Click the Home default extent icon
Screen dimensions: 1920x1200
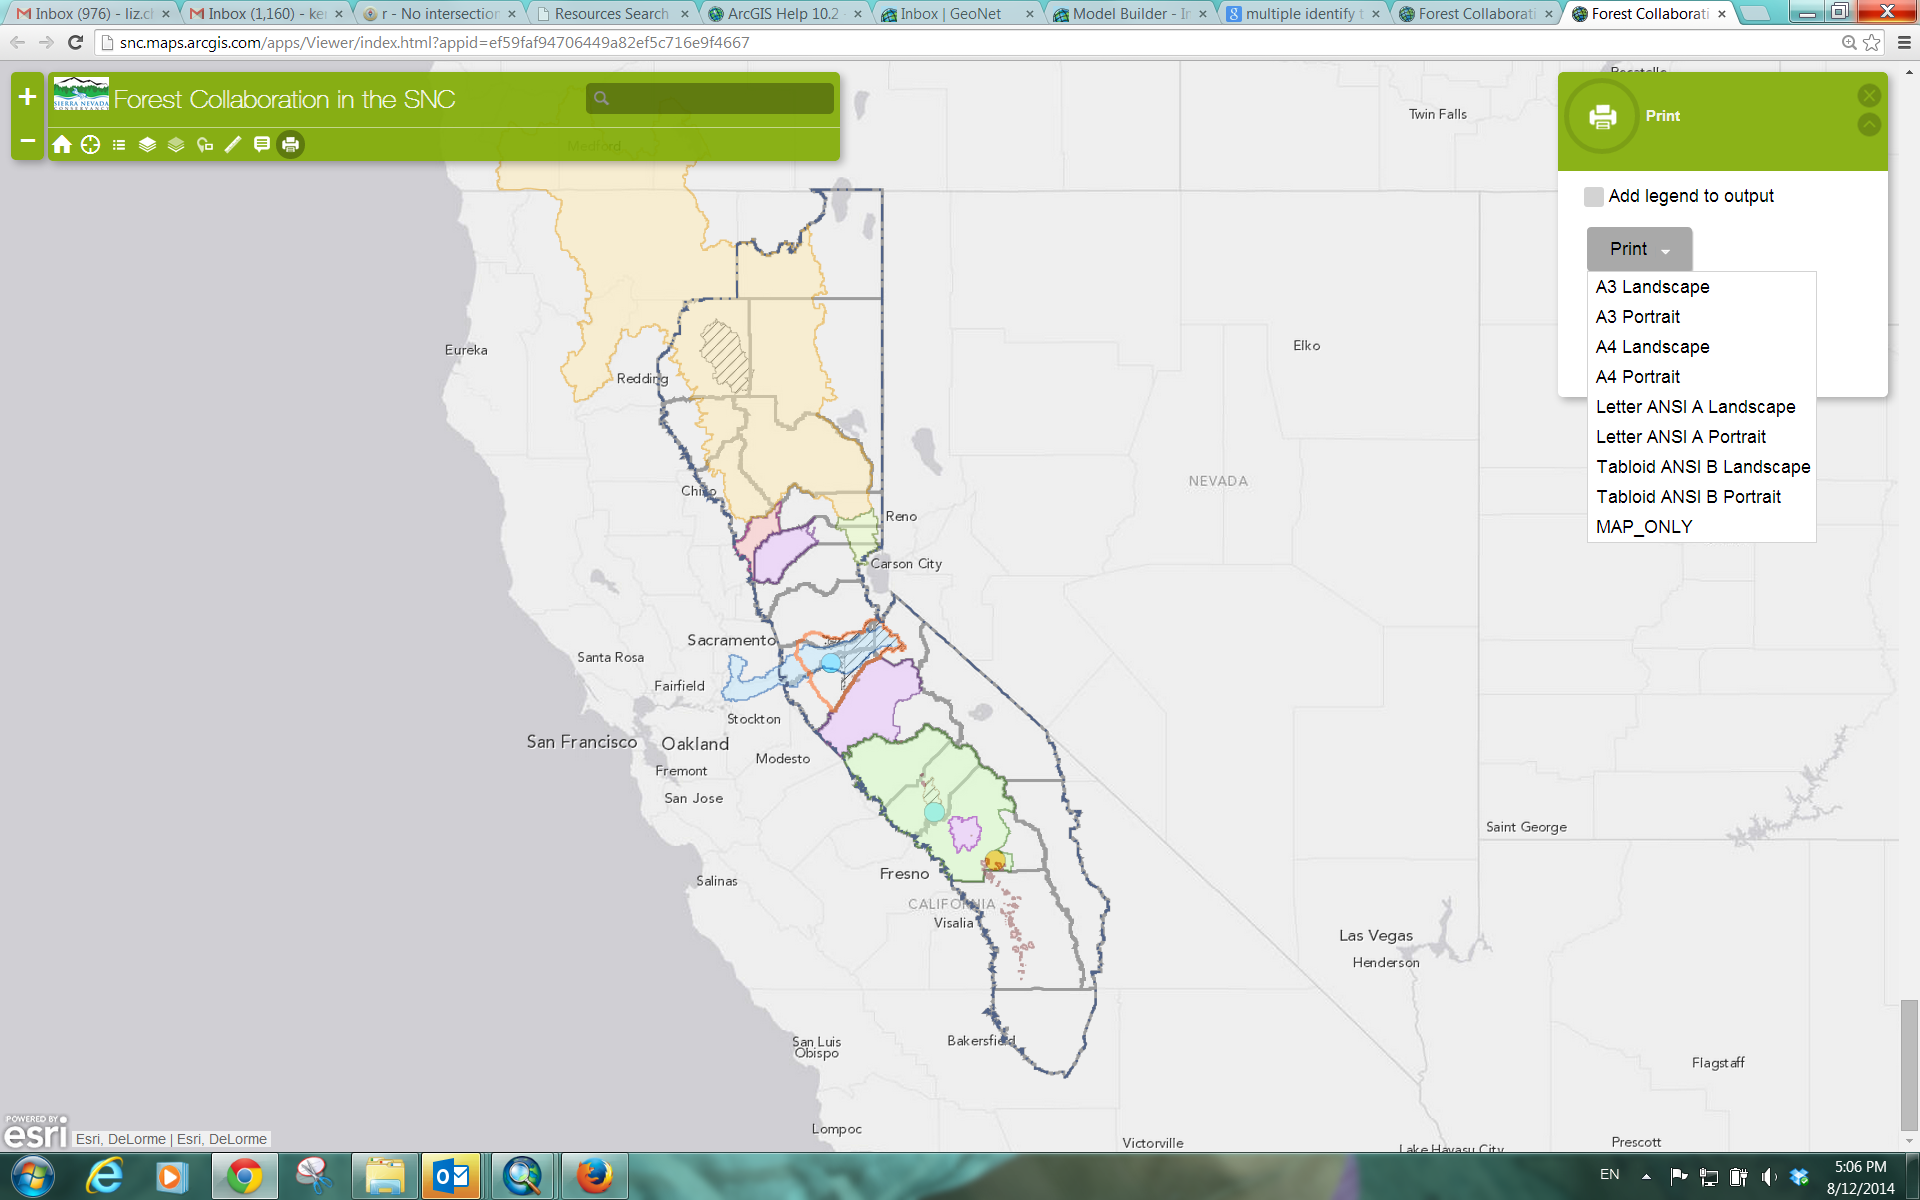click(62, 145)
